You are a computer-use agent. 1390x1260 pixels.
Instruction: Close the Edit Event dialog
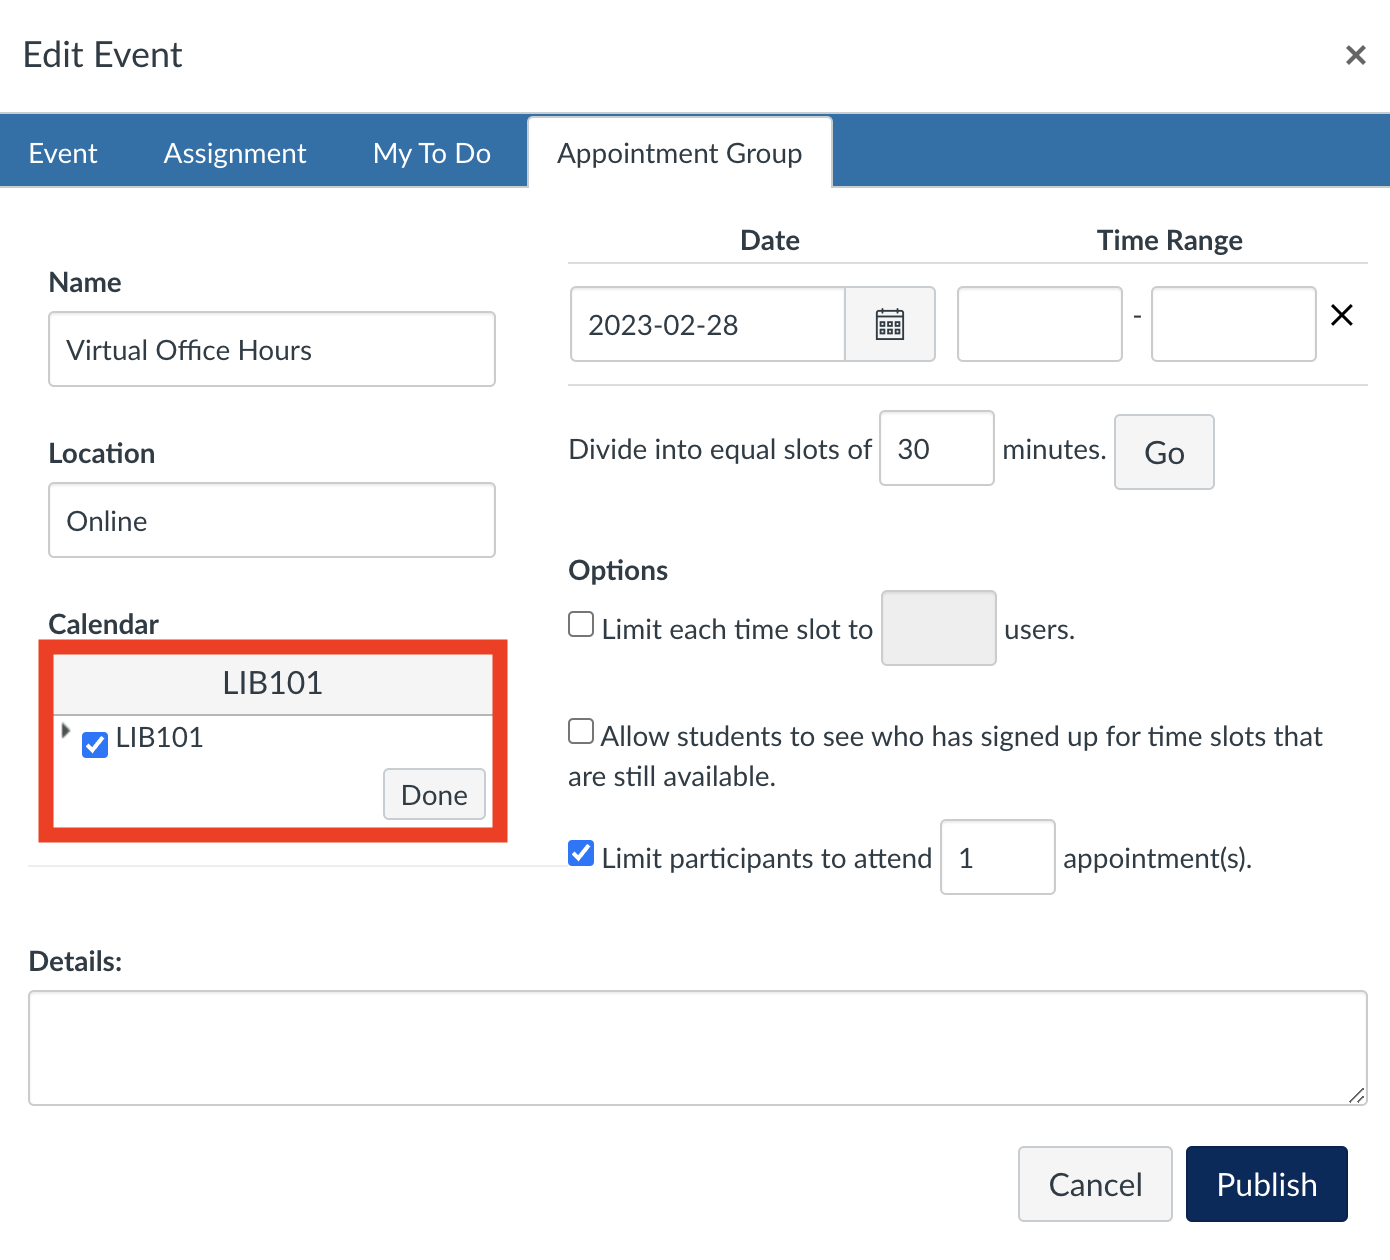pos(1355,55)
